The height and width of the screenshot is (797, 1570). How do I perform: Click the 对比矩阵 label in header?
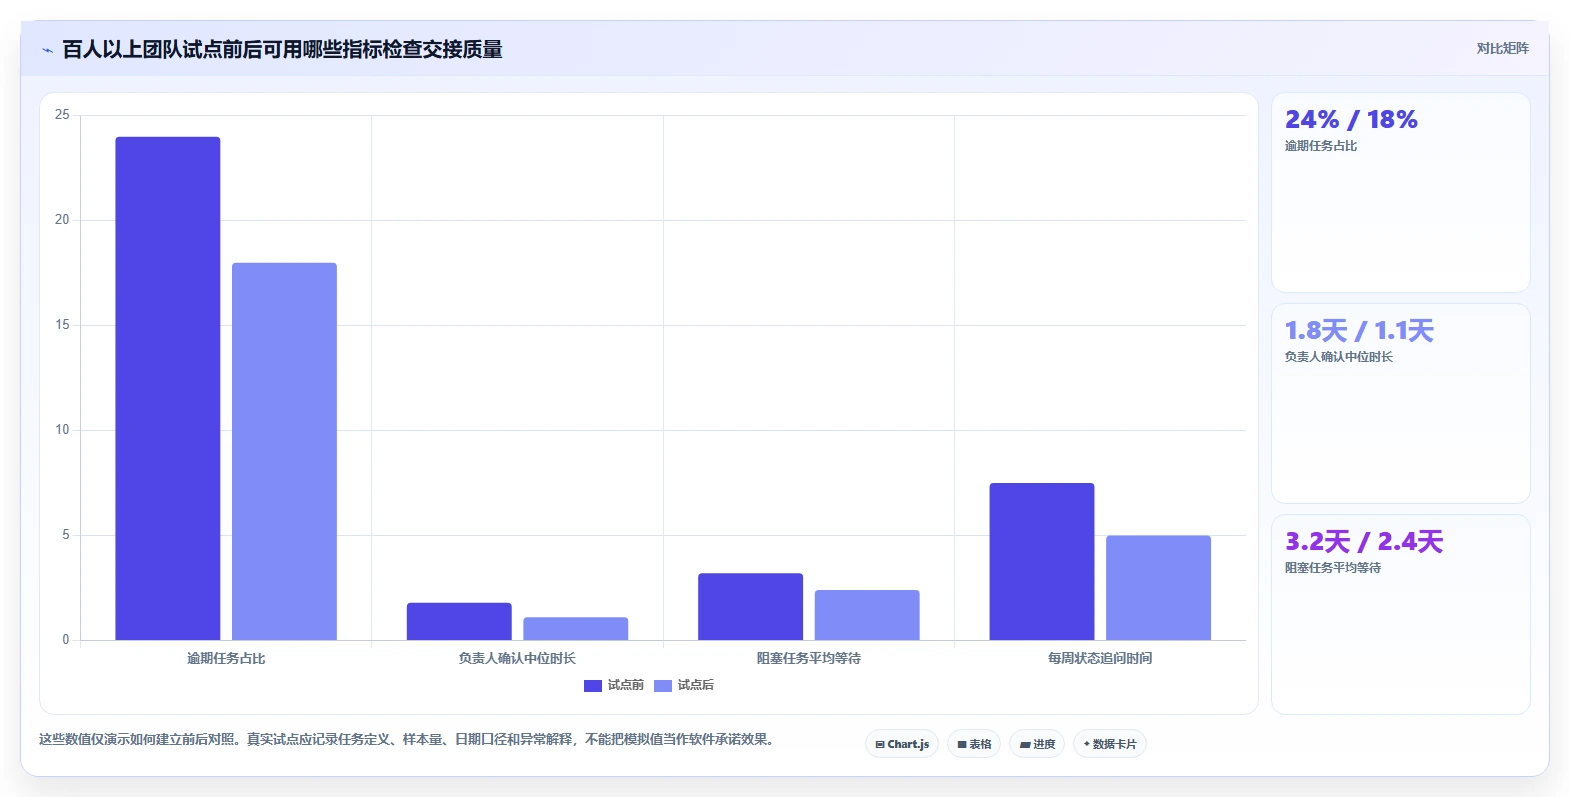(1502, 48)
